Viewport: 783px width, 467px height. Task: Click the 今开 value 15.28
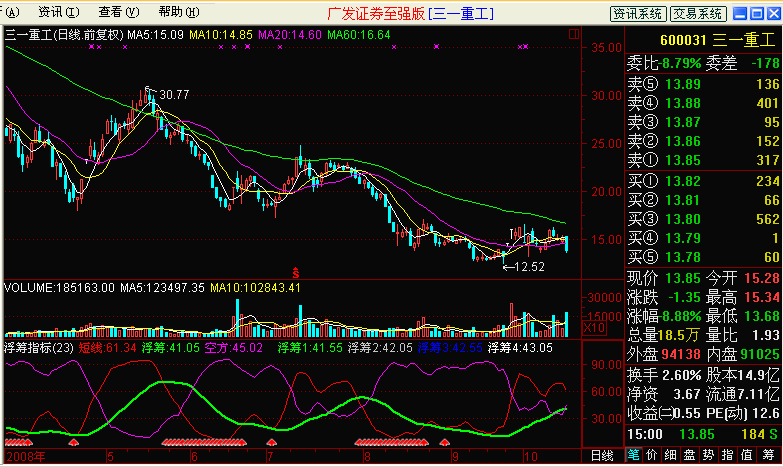click(762, 278)
